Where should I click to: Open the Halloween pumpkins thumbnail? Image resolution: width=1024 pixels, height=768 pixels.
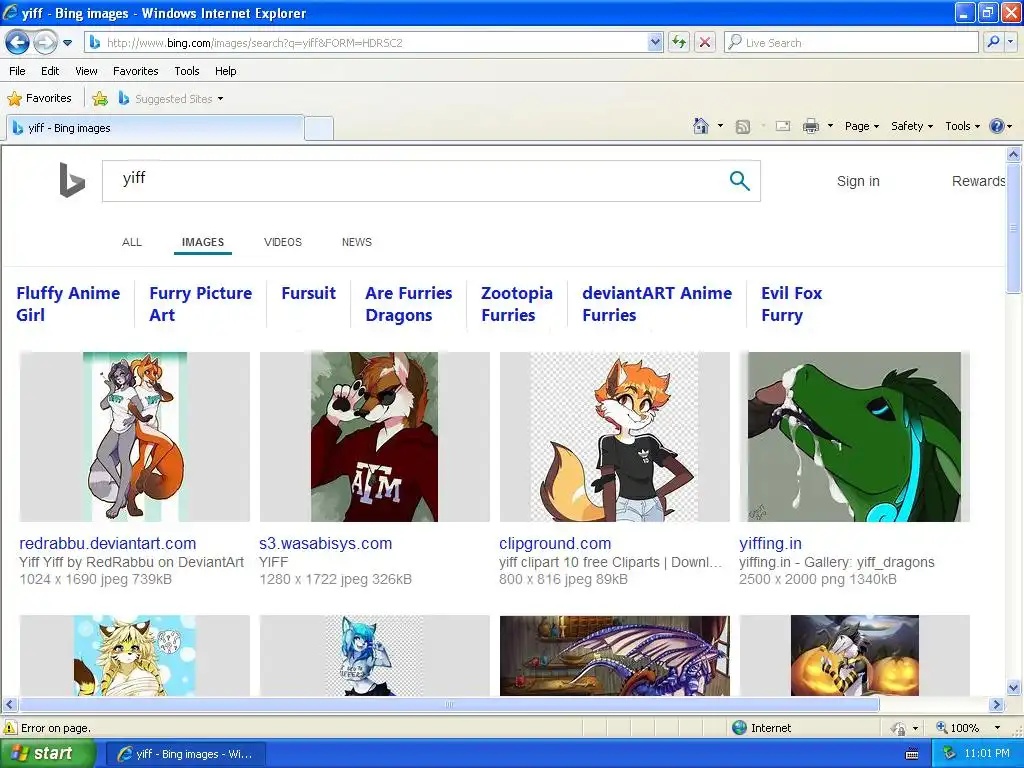(855, 656)
